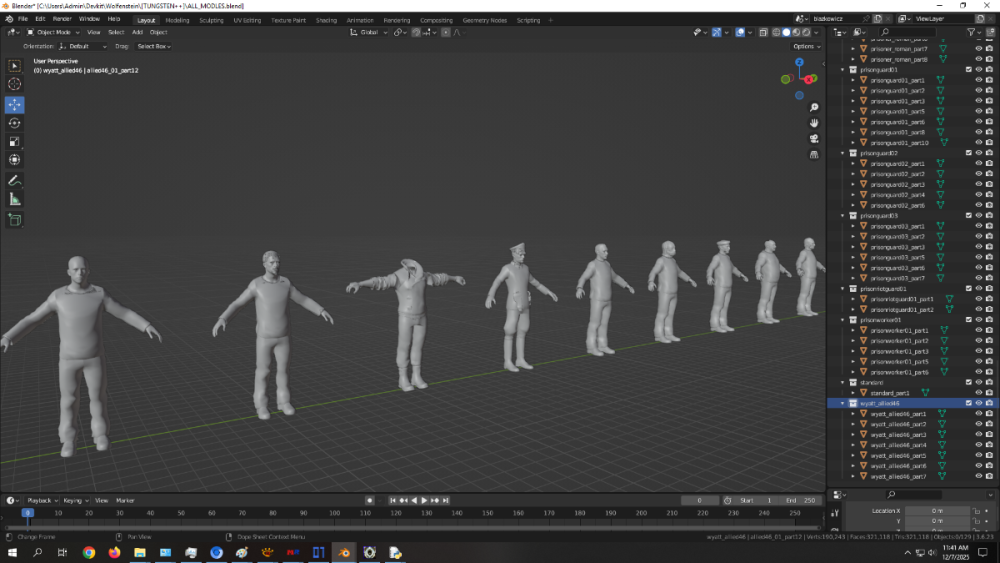Activate the Rotate tool
1000x563 pixels.
[x=14, y=123]
